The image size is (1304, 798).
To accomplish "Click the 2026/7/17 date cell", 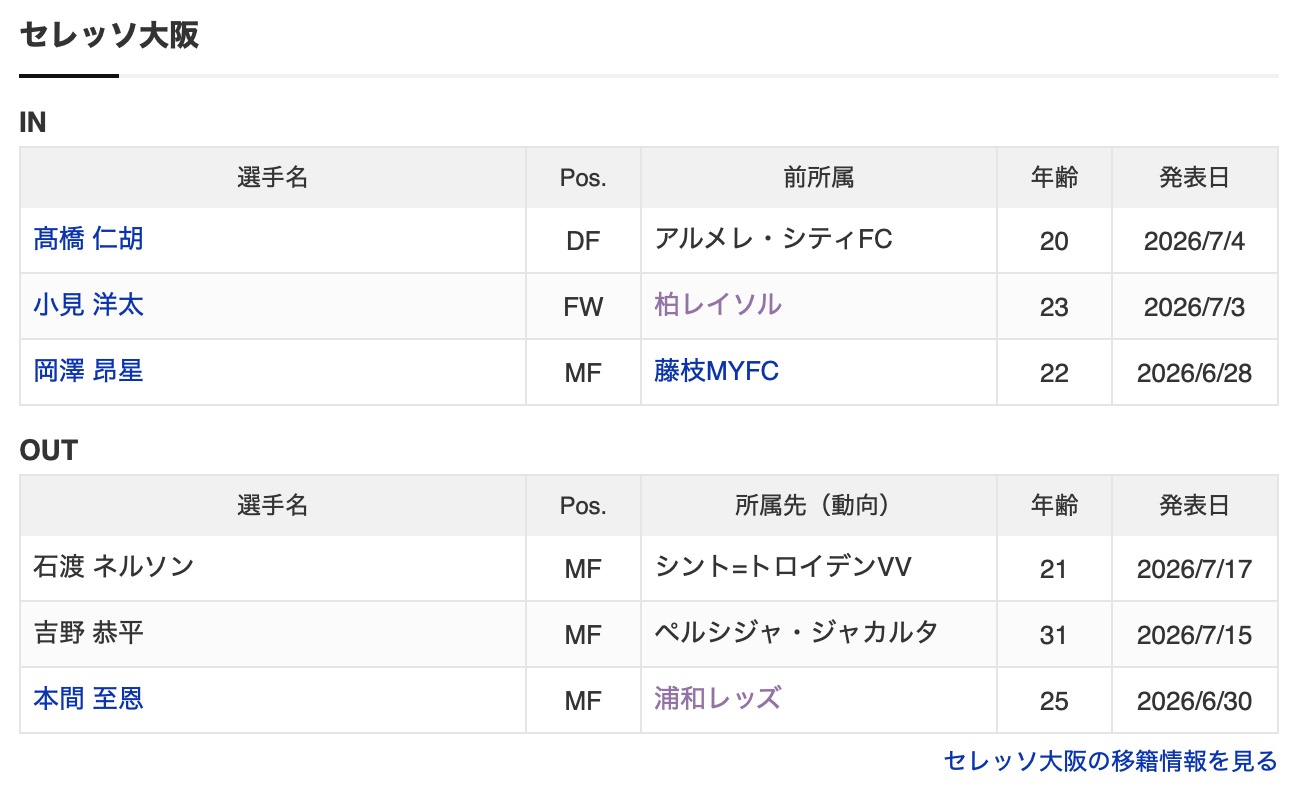I will 1194,569.
